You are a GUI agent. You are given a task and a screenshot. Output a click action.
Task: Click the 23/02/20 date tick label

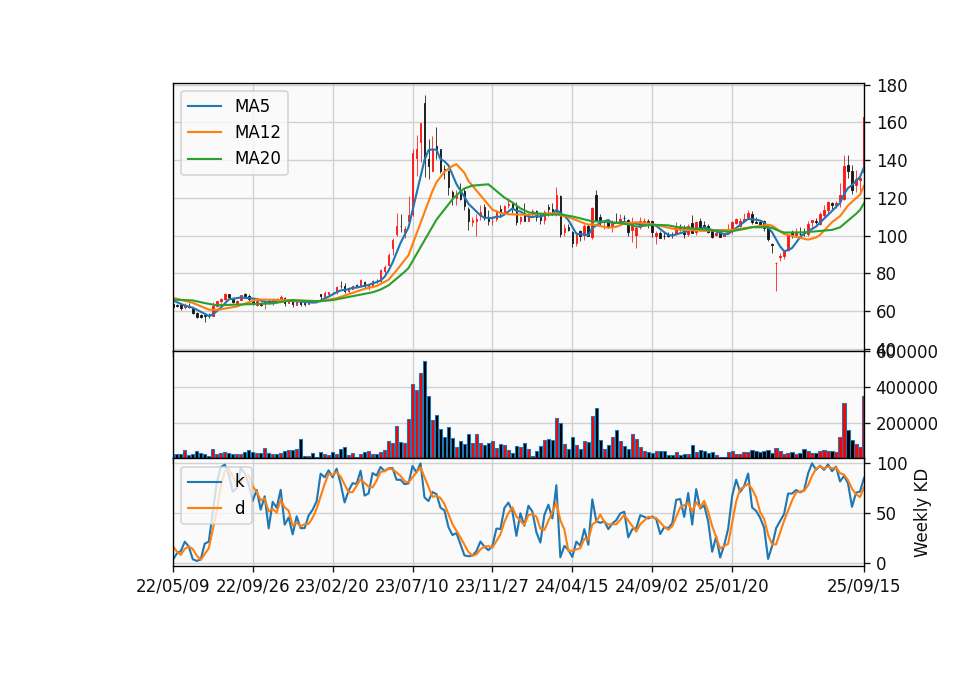pyautogui.click(x=332, y=586)
